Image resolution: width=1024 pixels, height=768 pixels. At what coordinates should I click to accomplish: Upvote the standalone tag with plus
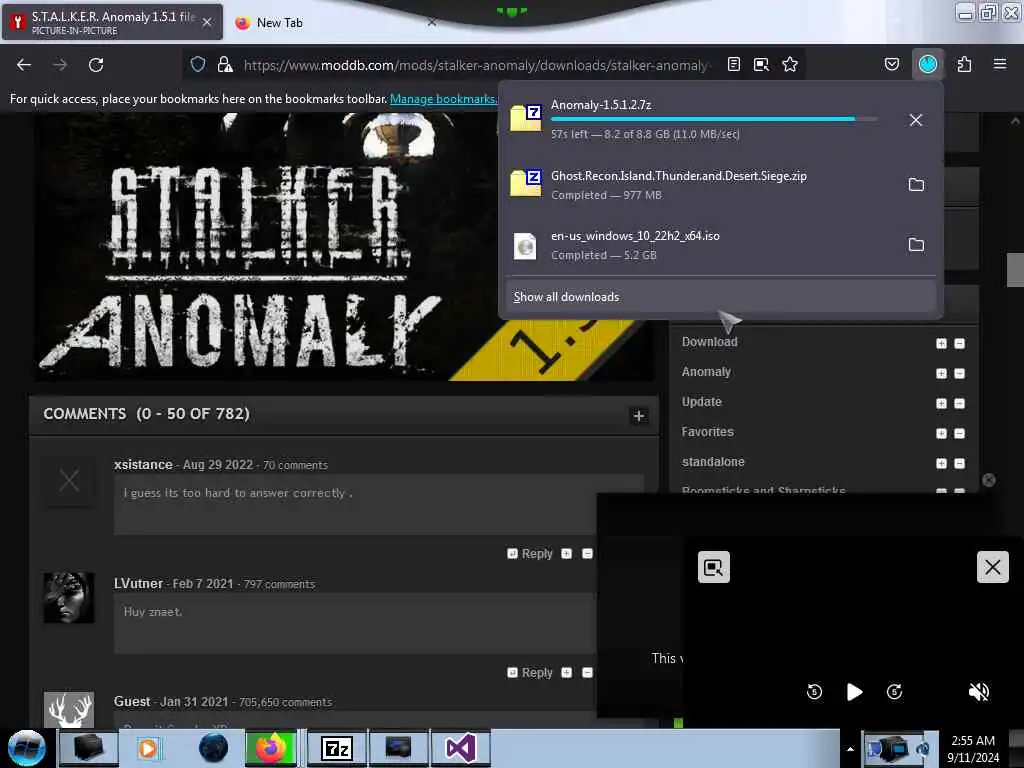(941, 464)
